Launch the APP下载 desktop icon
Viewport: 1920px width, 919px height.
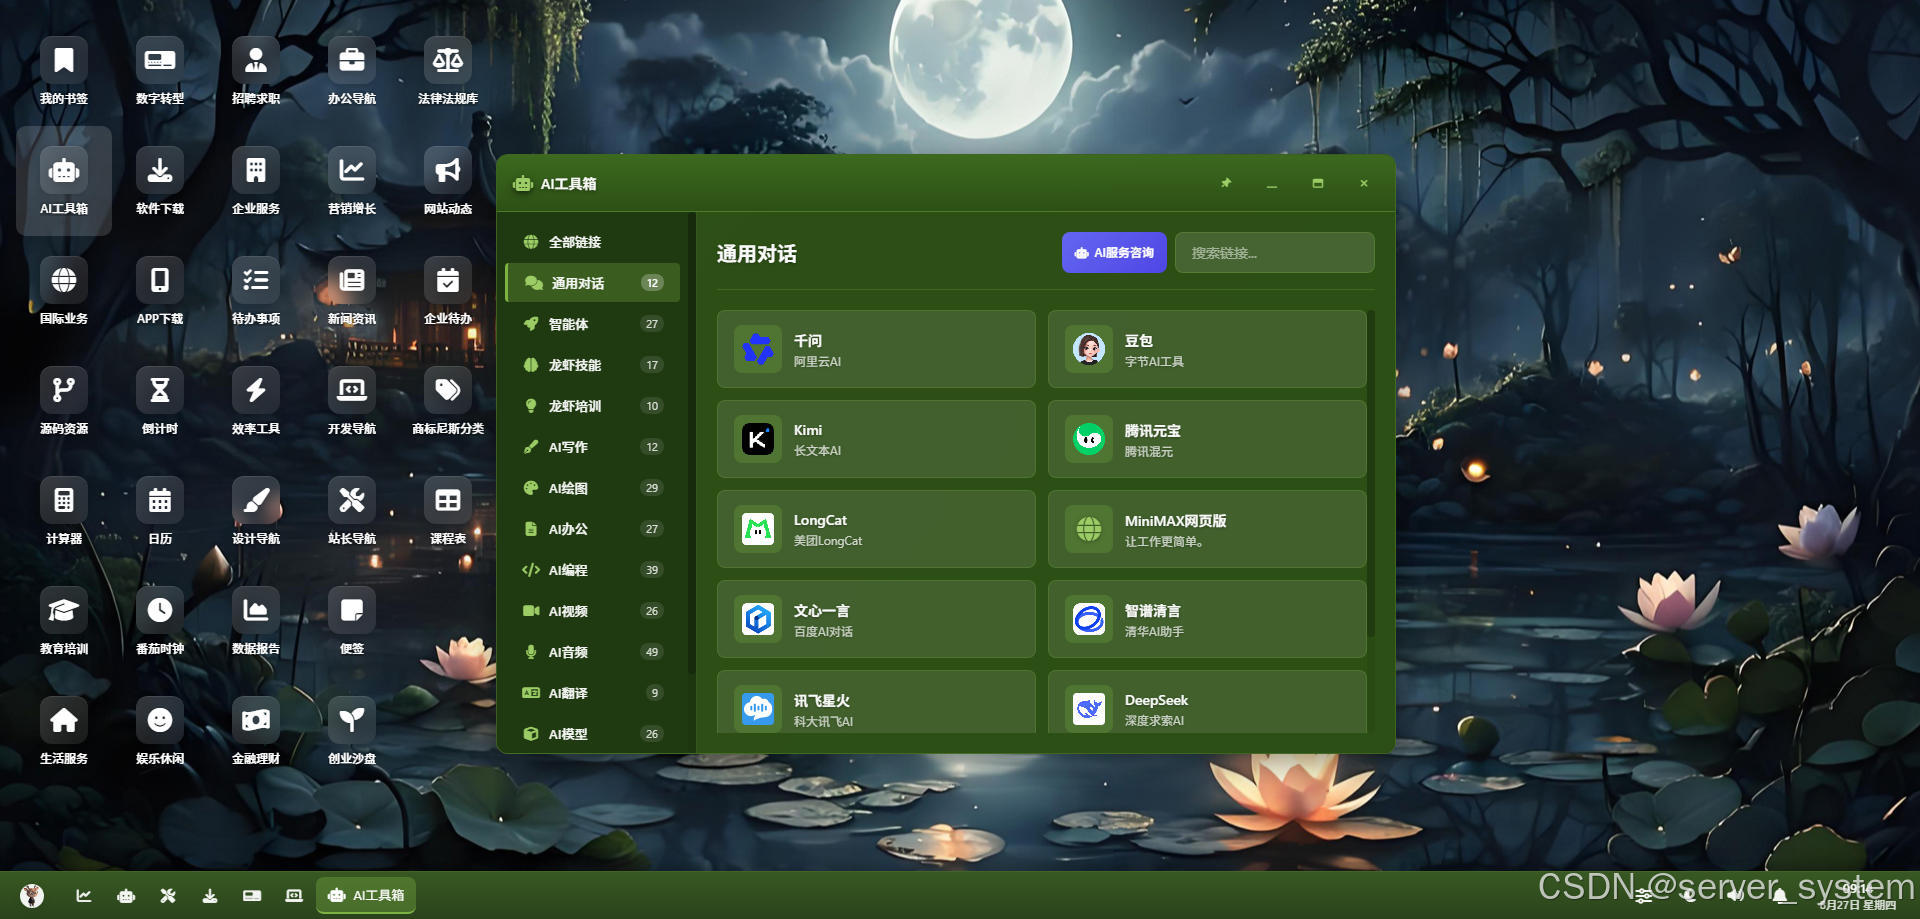click(x=160, y=291)
